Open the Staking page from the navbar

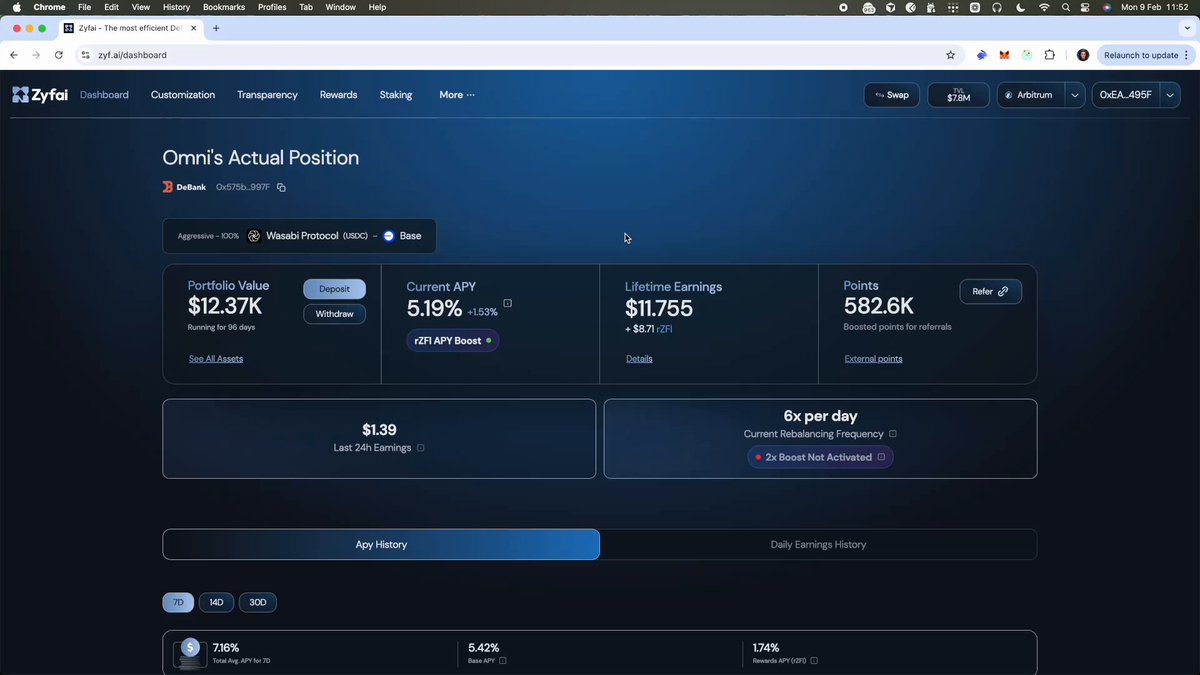click(x=395, y=94)
